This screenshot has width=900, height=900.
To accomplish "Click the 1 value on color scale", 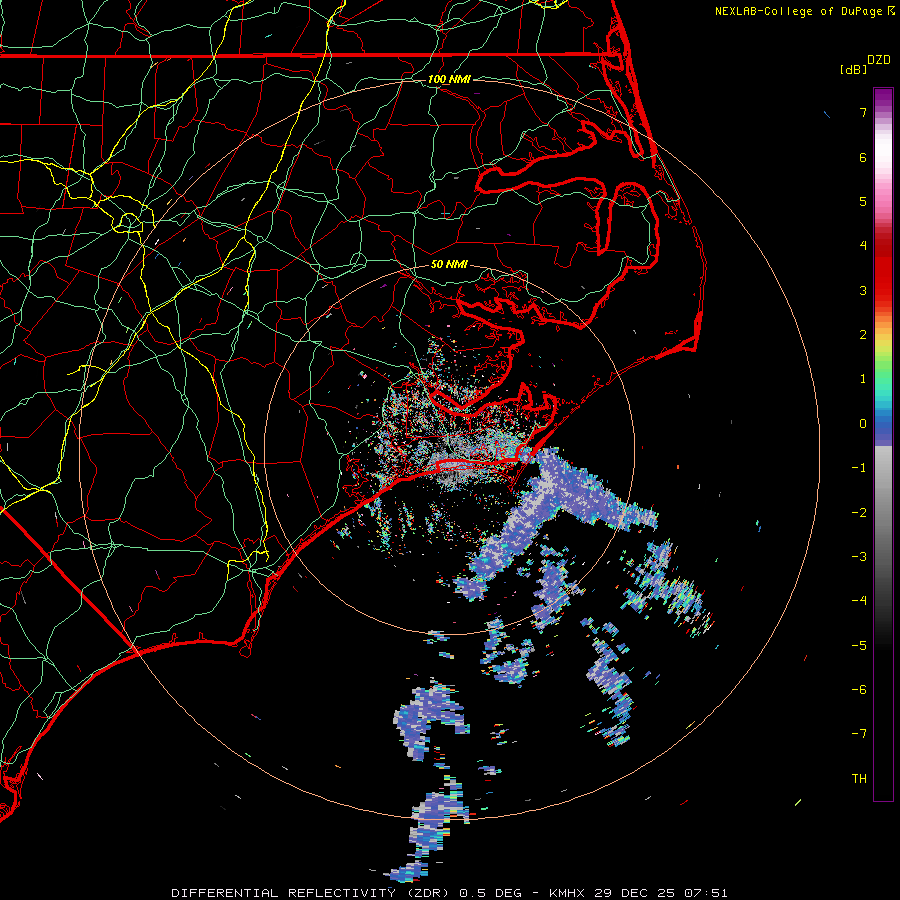I will 863,379.
